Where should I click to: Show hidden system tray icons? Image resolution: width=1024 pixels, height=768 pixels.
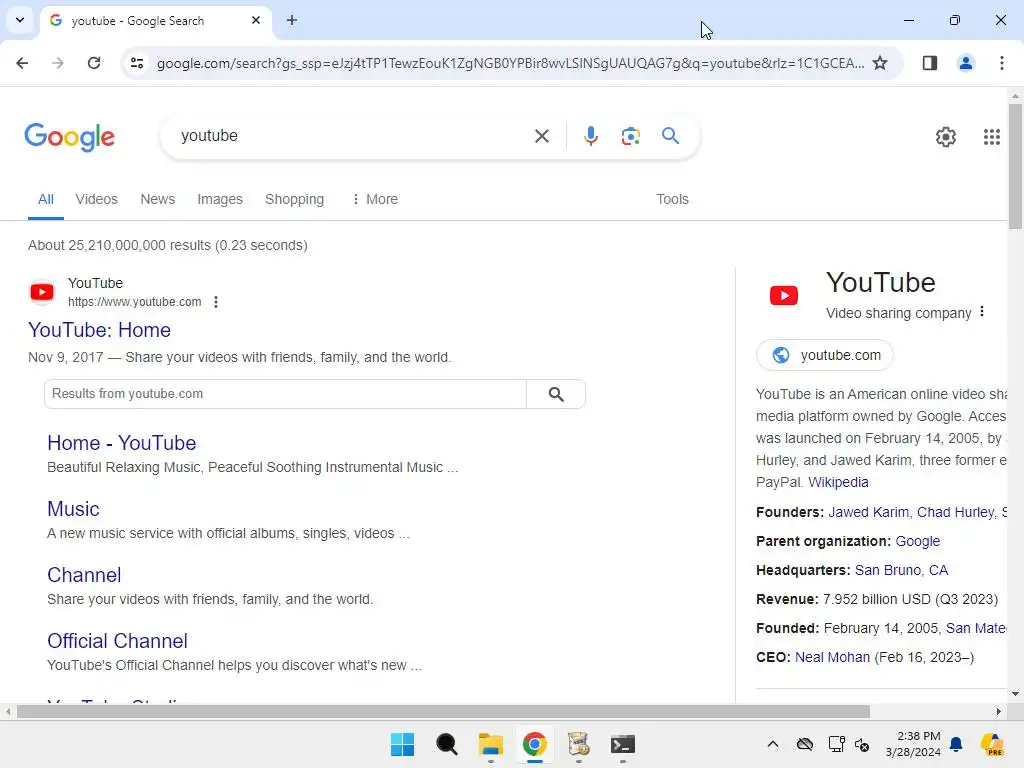click(773, 744)
